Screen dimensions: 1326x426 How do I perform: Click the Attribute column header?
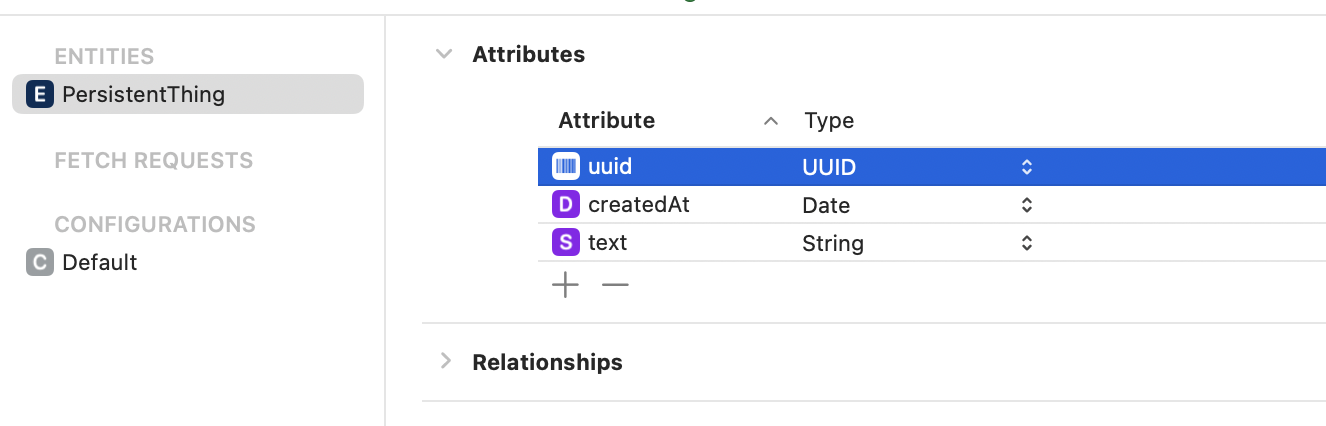click(x=606, y=121)
